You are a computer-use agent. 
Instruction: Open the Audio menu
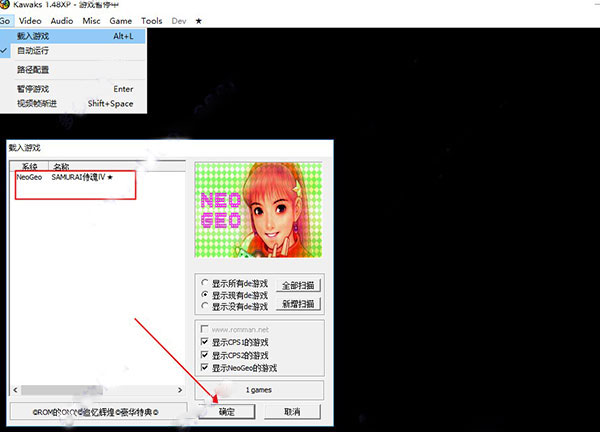(62, 21)
